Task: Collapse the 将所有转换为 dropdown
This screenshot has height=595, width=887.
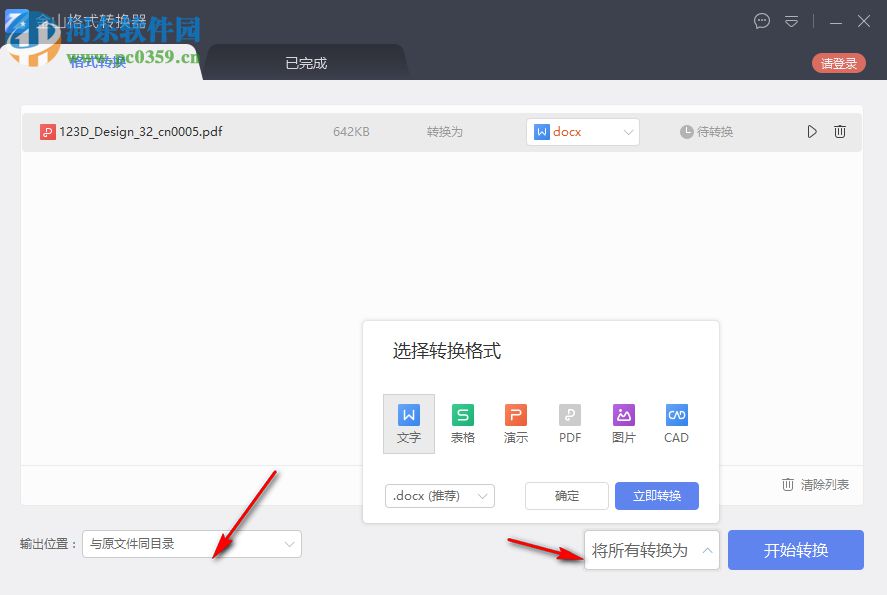Action: [x=652, y=550]
